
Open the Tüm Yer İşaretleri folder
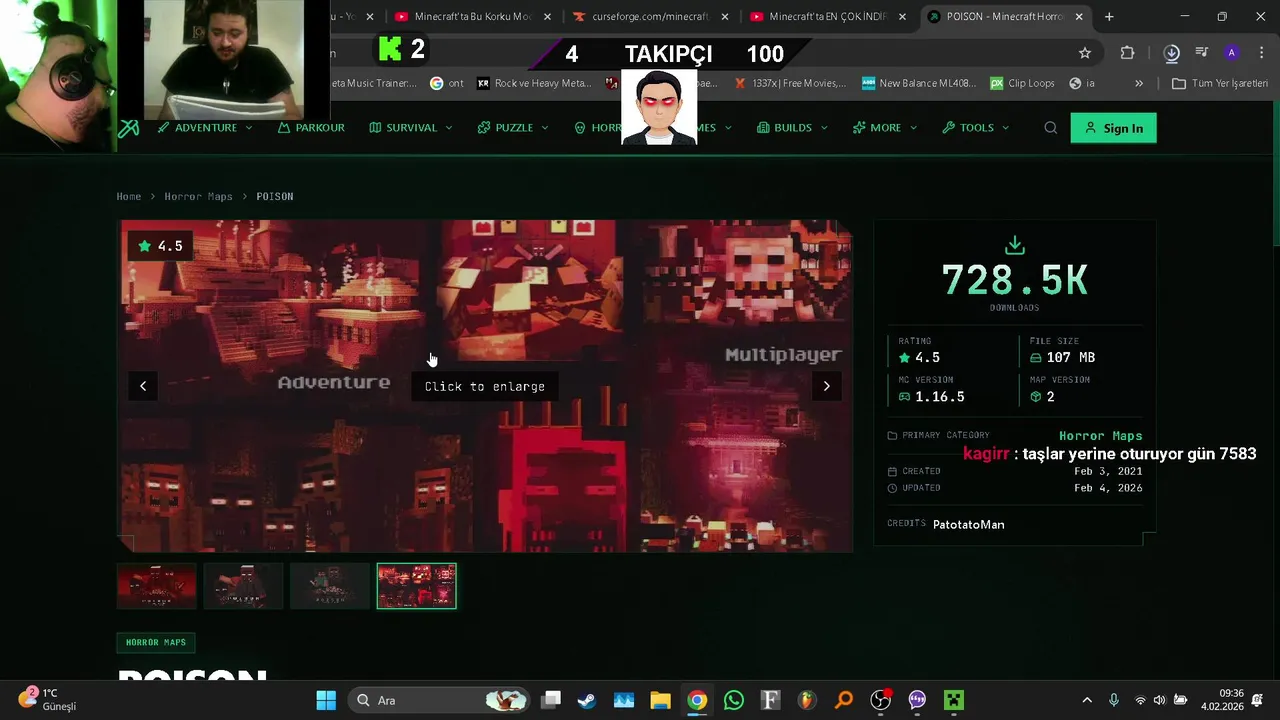coord(1219,83)
